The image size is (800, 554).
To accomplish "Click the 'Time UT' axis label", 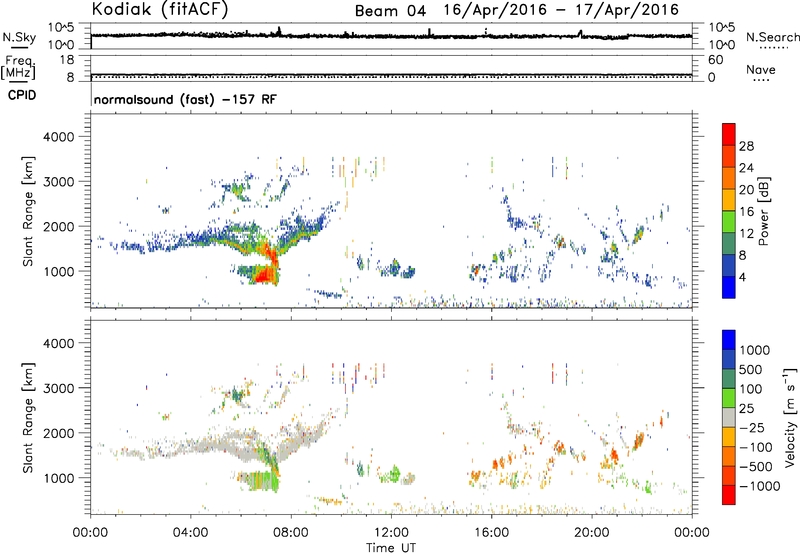I will click(391, 548).
